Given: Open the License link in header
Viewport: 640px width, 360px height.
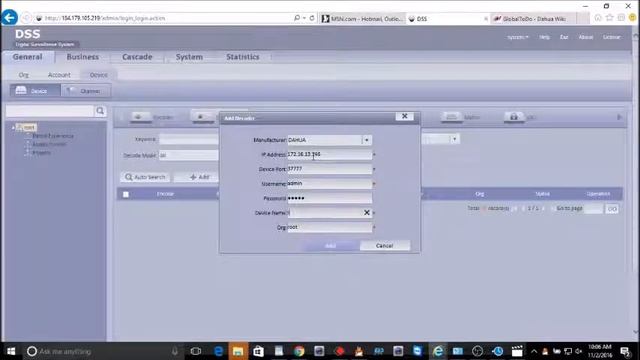Looking at the screenshot, I should [611, 37].
